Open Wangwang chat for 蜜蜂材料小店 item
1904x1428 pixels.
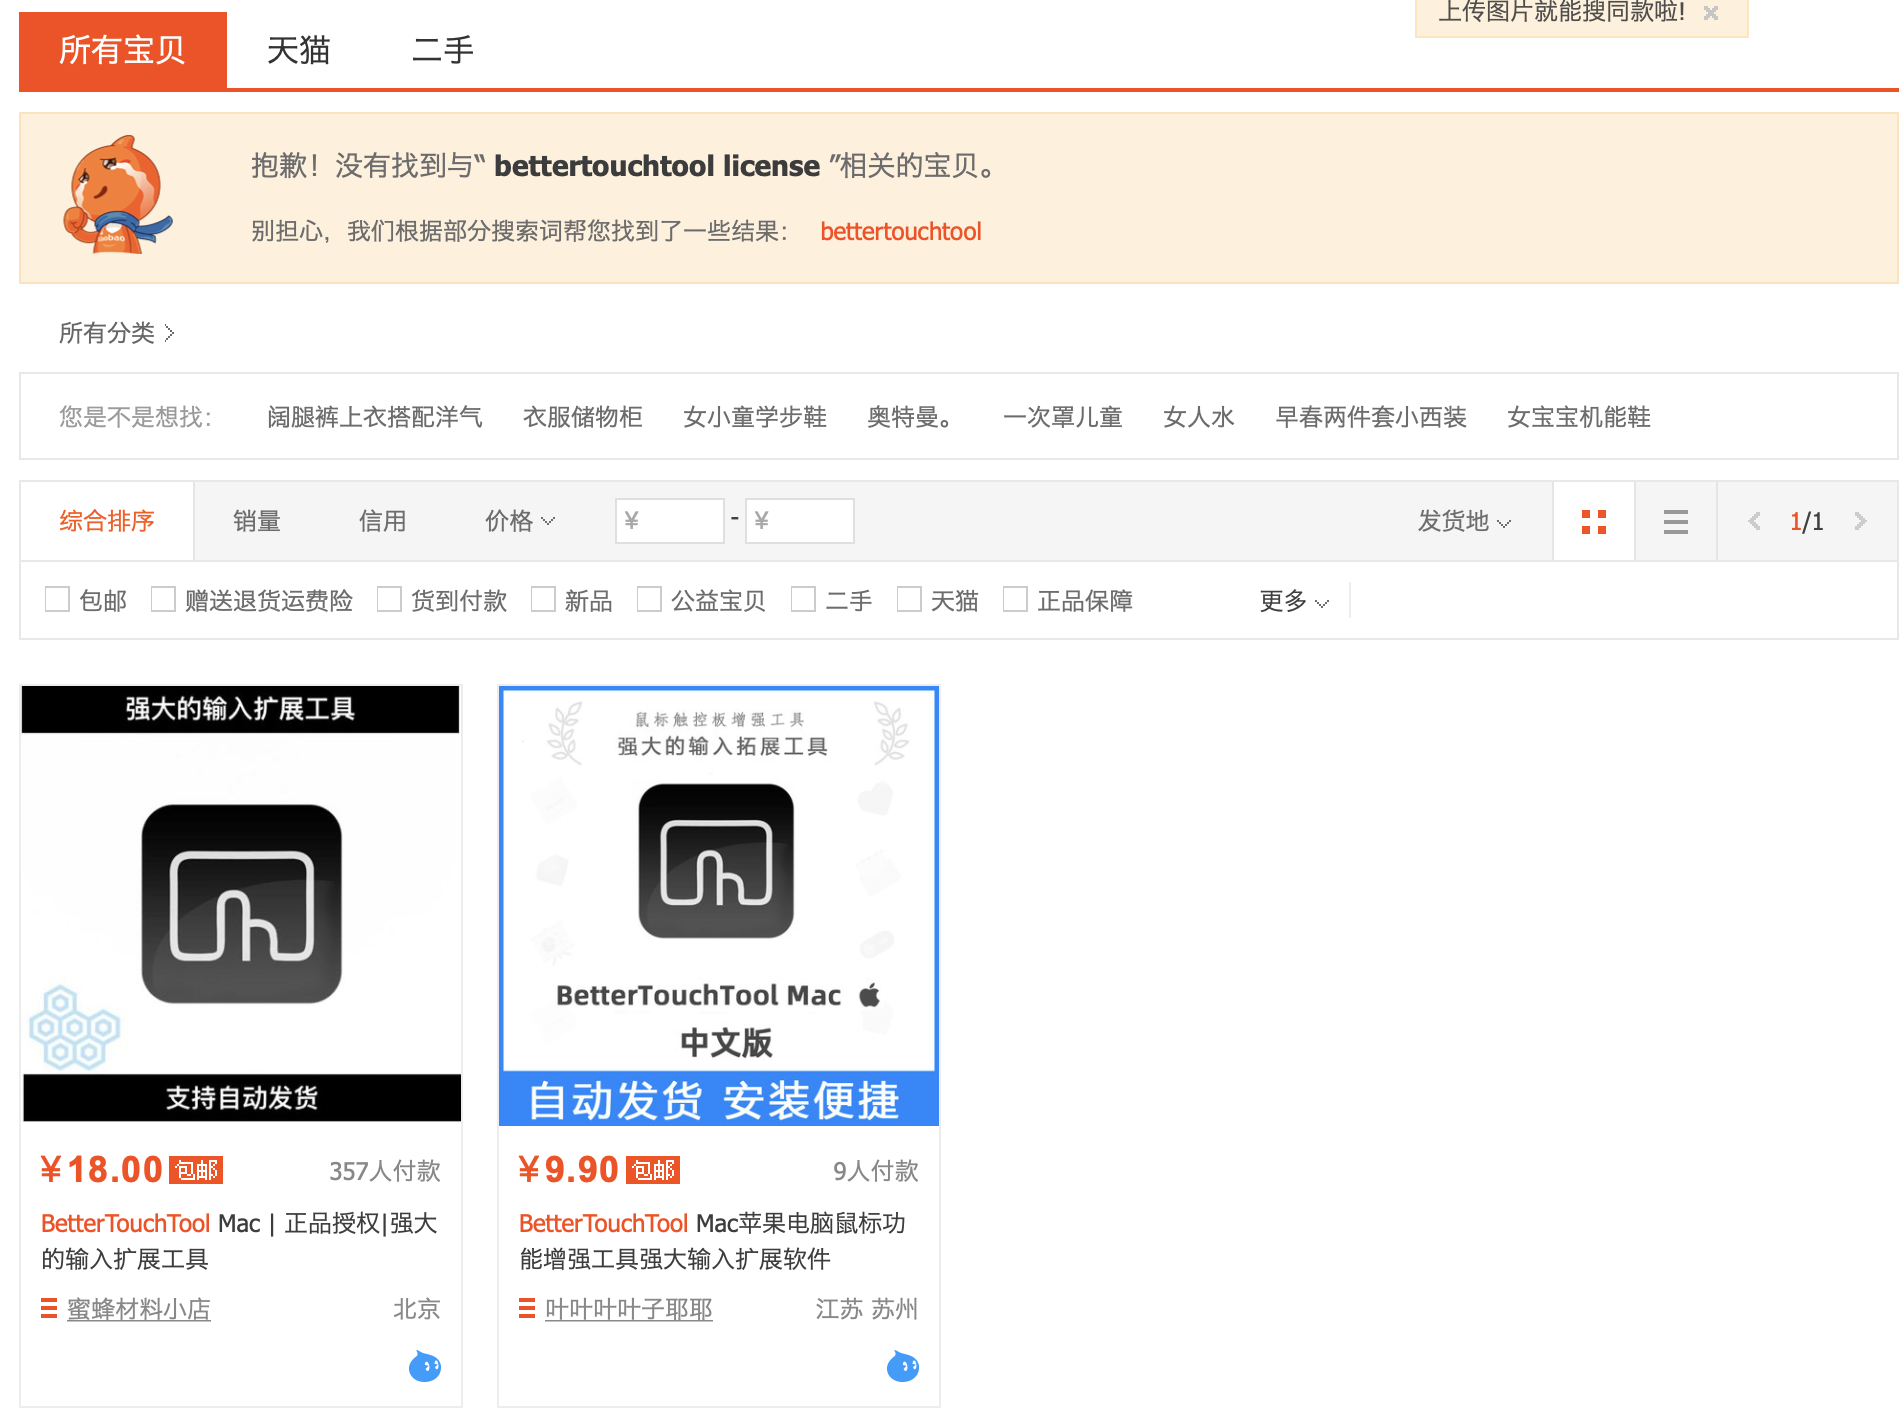425,1366
